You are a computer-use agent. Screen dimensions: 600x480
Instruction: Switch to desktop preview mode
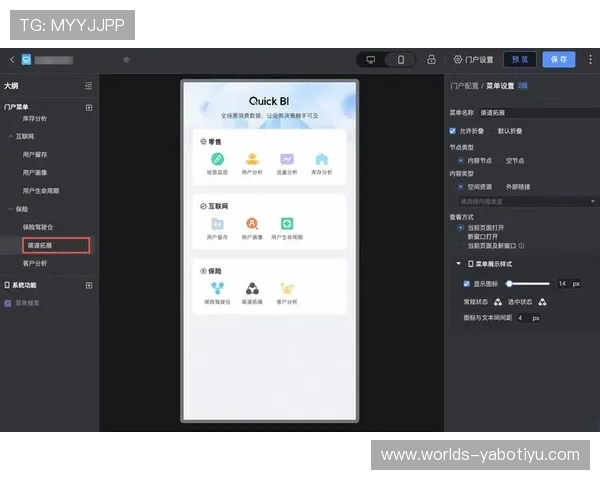[x=371, y=60]
